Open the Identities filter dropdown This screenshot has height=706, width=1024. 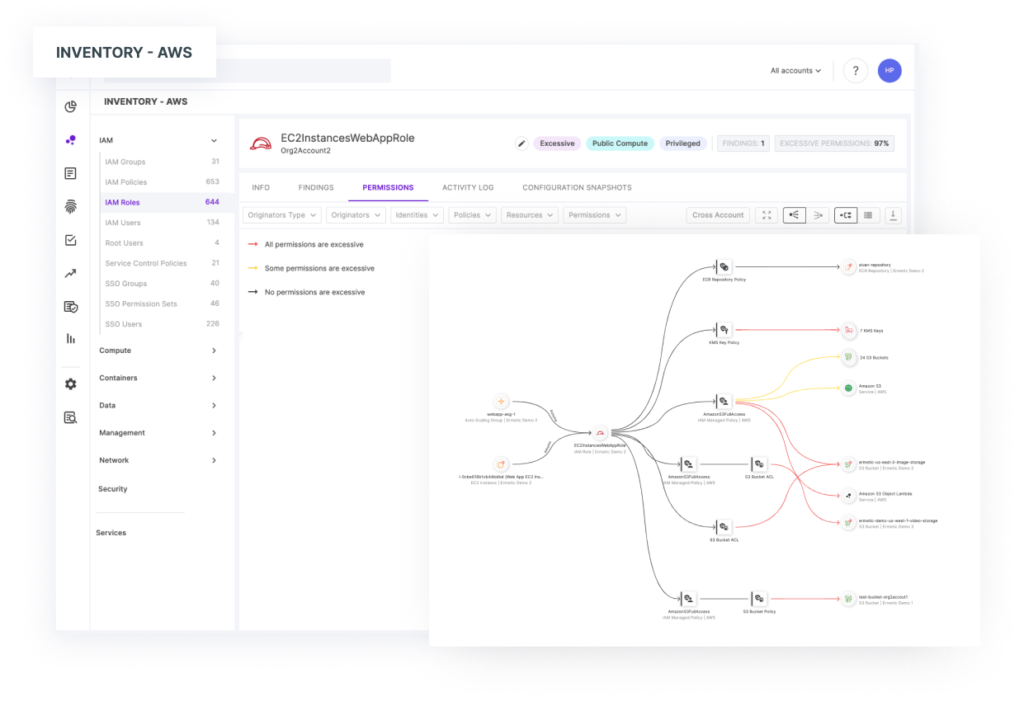(417, 215)
